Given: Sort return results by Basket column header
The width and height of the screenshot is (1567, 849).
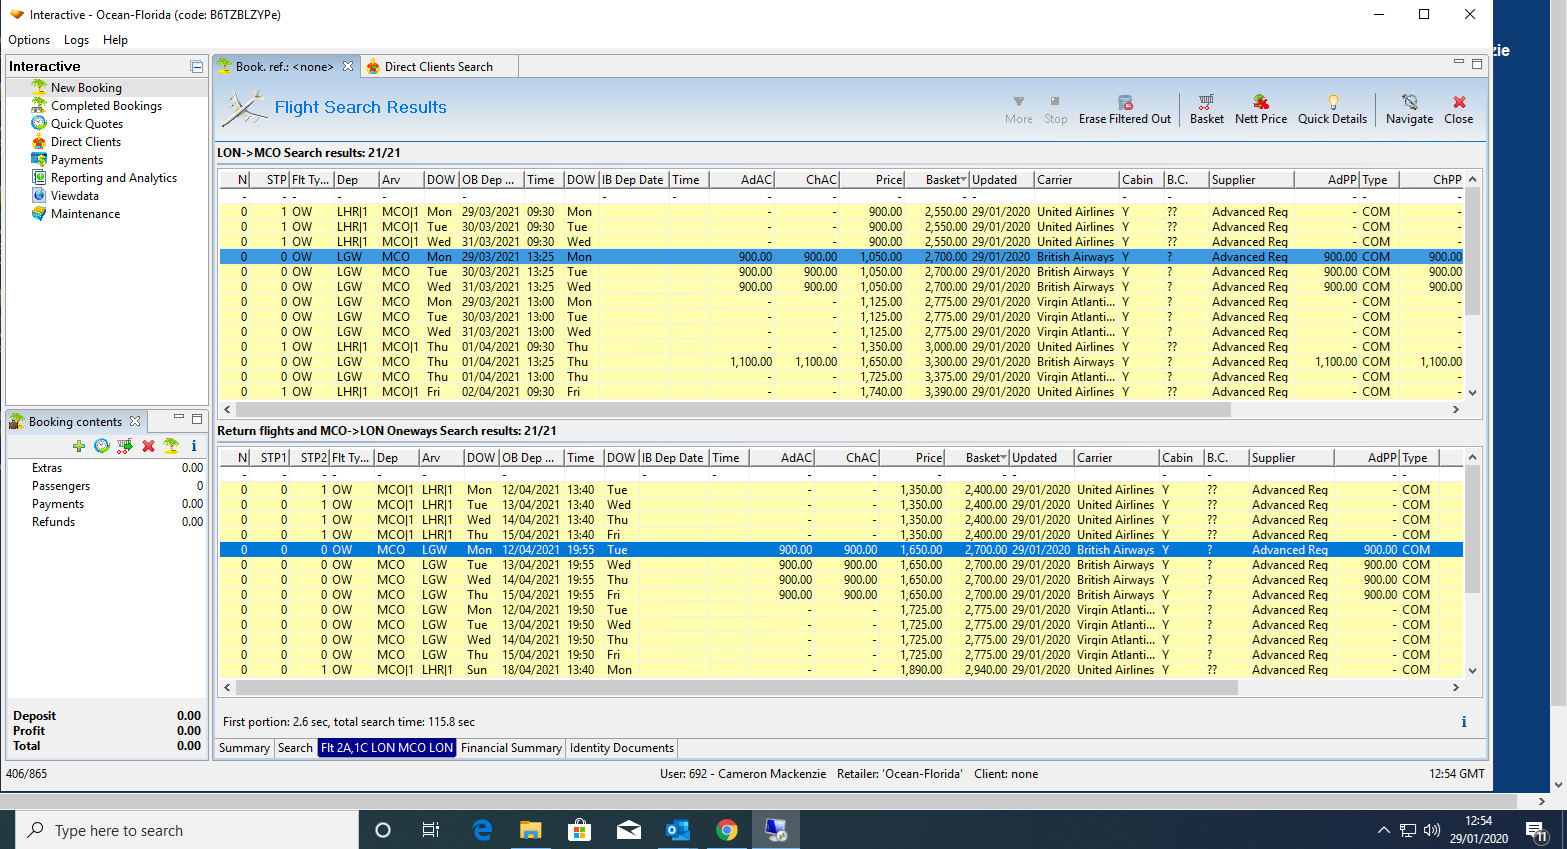Looking at the screenshot, I should point(983,458).
